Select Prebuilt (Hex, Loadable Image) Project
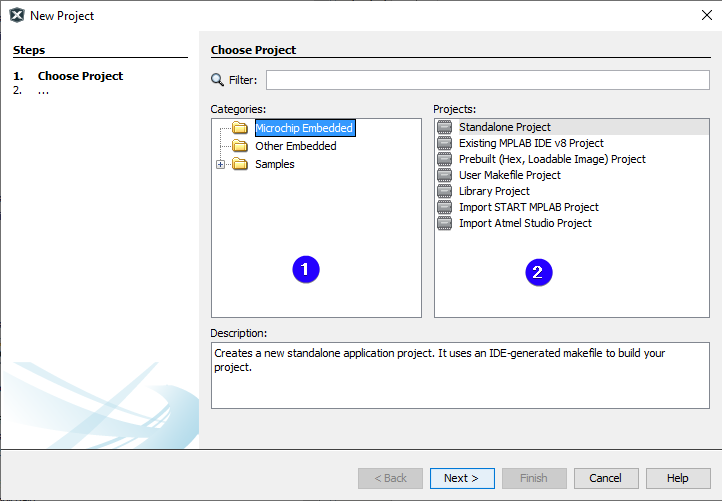The height and width of the screenshot is (501, 722). tap(552, 159)
